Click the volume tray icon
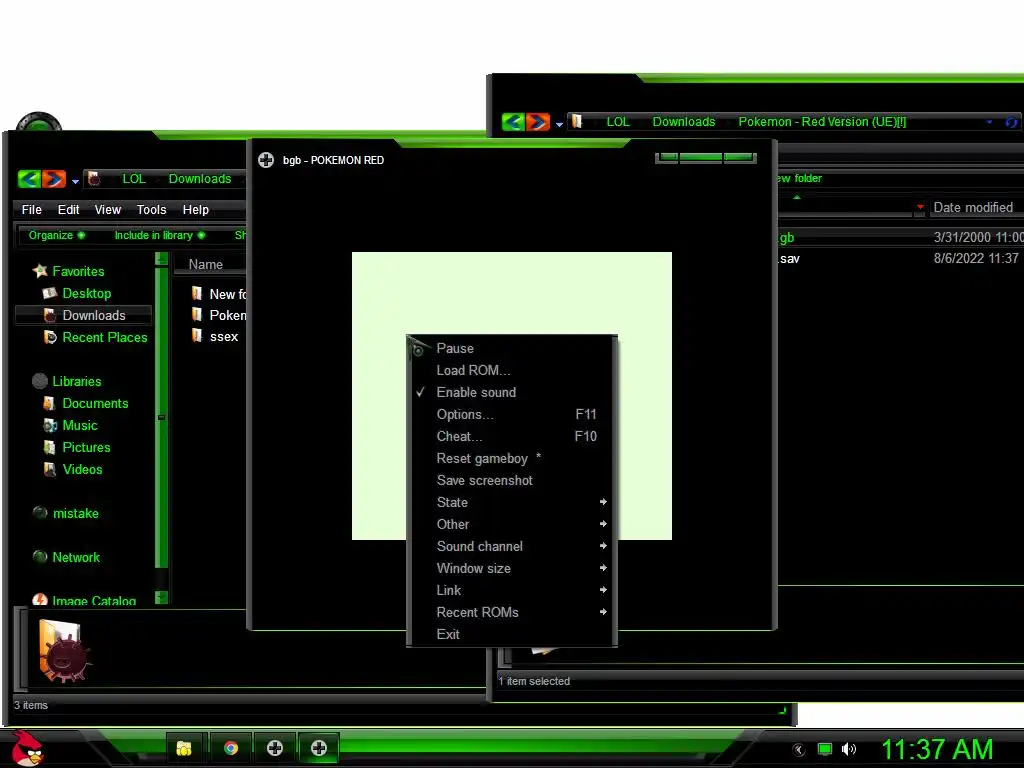Image resolution: width=1024 pixels, height=768 pixels. (848, 749)
